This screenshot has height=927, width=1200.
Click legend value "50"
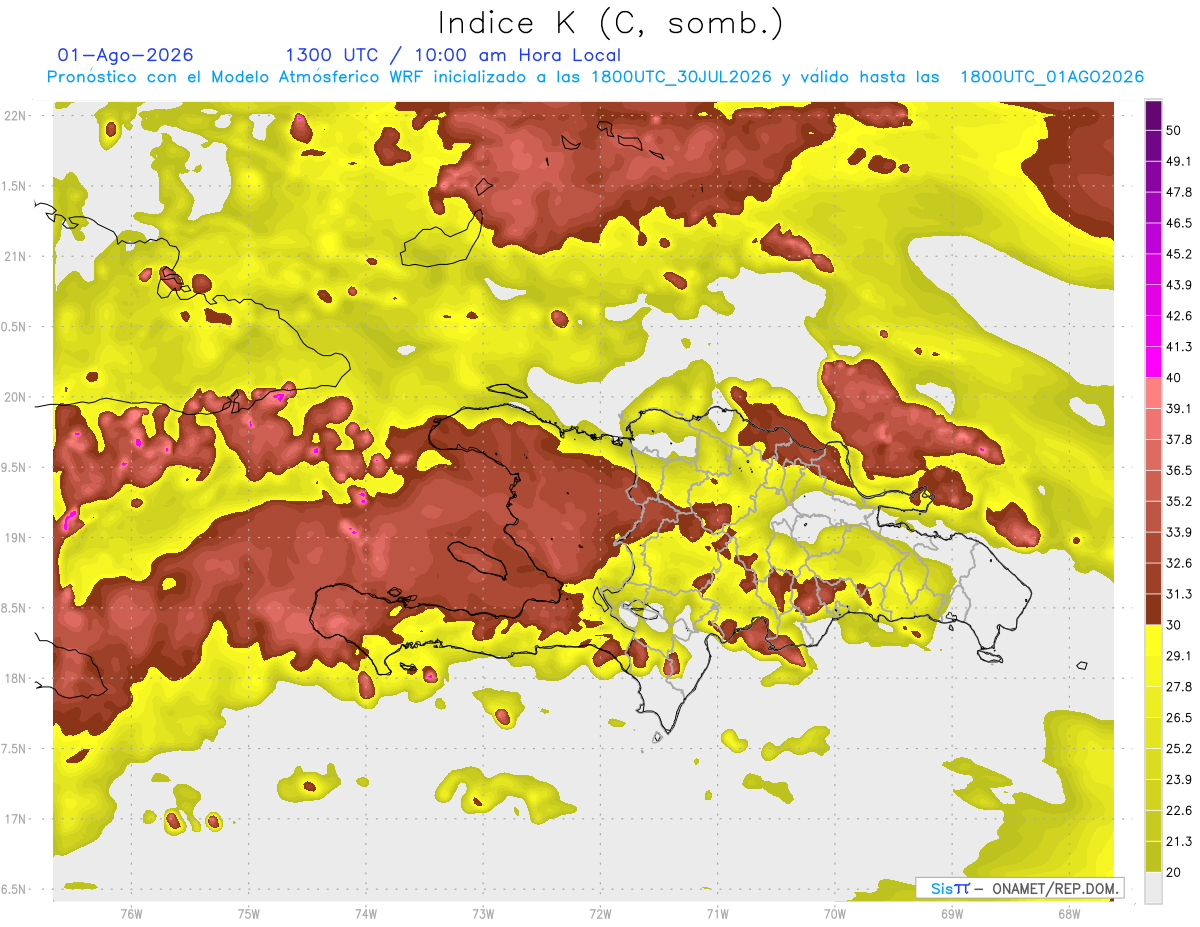tap(1174, 130)
